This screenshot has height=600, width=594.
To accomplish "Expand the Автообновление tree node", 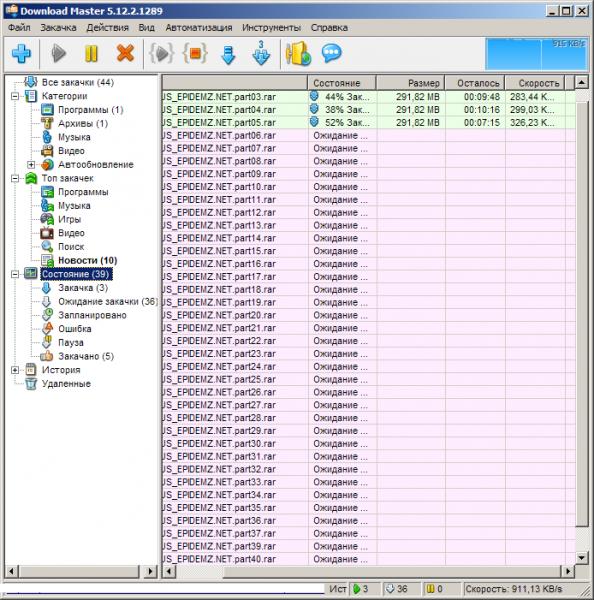I will click(31, 165).
